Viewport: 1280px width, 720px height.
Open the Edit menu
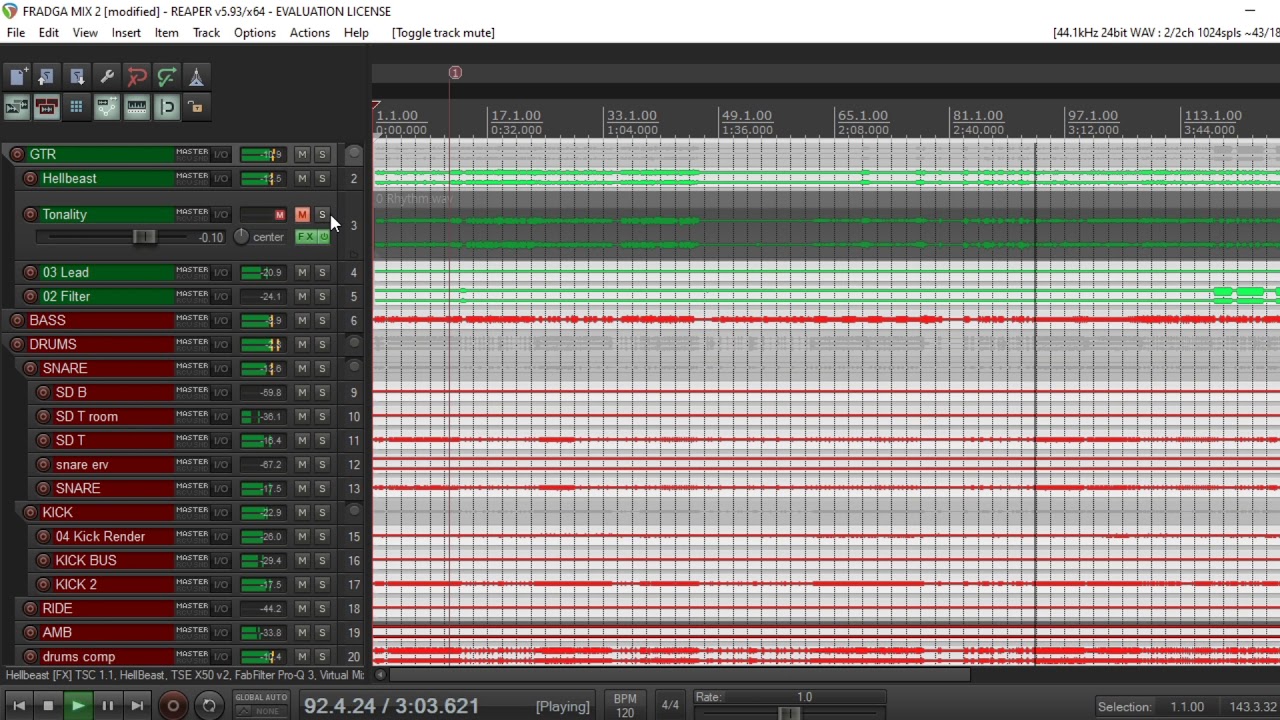click(48, 32)
